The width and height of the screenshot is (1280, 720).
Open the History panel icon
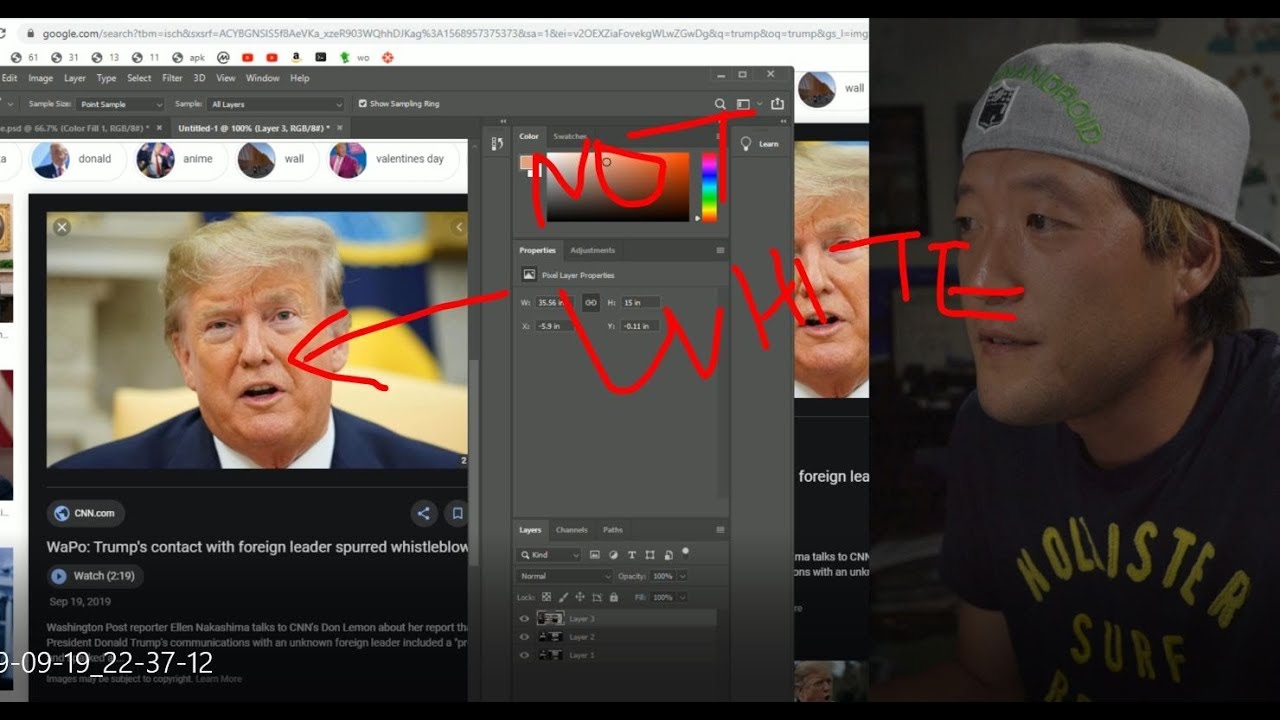[497, 144]
